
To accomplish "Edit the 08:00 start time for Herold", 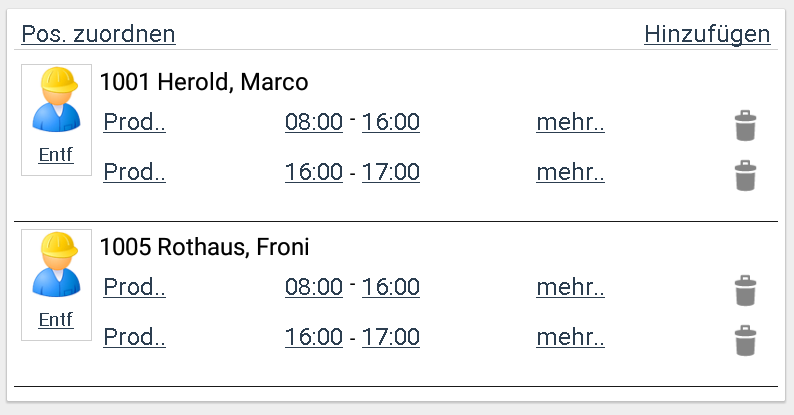I will pyautogui.click(x=314, y=122).
